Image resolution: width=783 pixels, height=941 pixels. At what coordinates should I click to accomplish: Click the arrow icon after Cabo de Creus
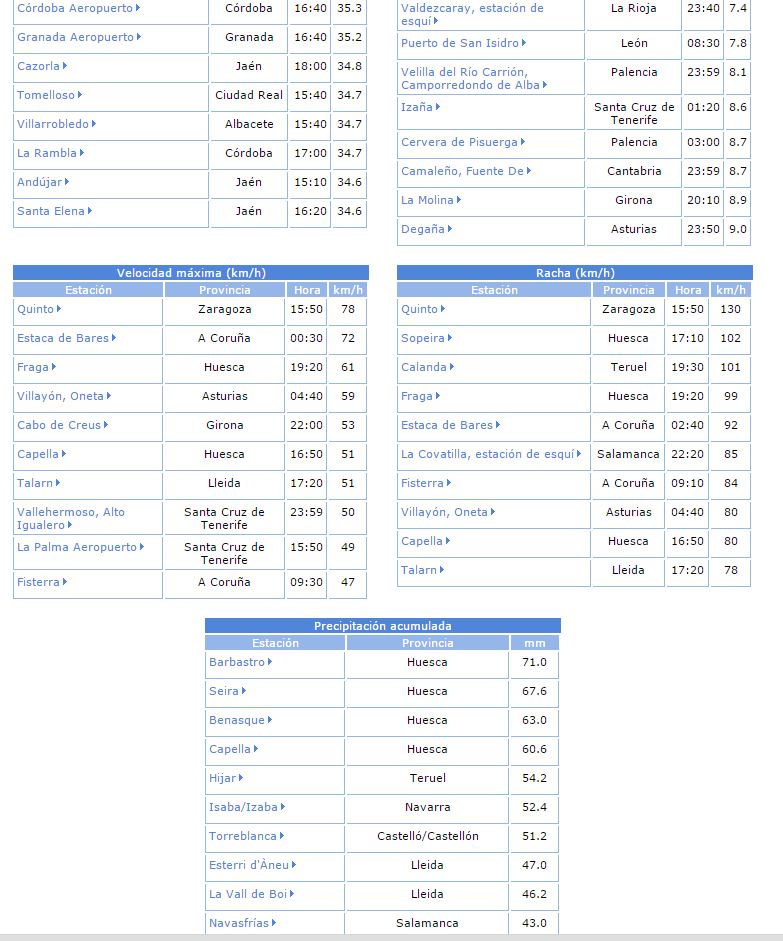pos(107,425)
